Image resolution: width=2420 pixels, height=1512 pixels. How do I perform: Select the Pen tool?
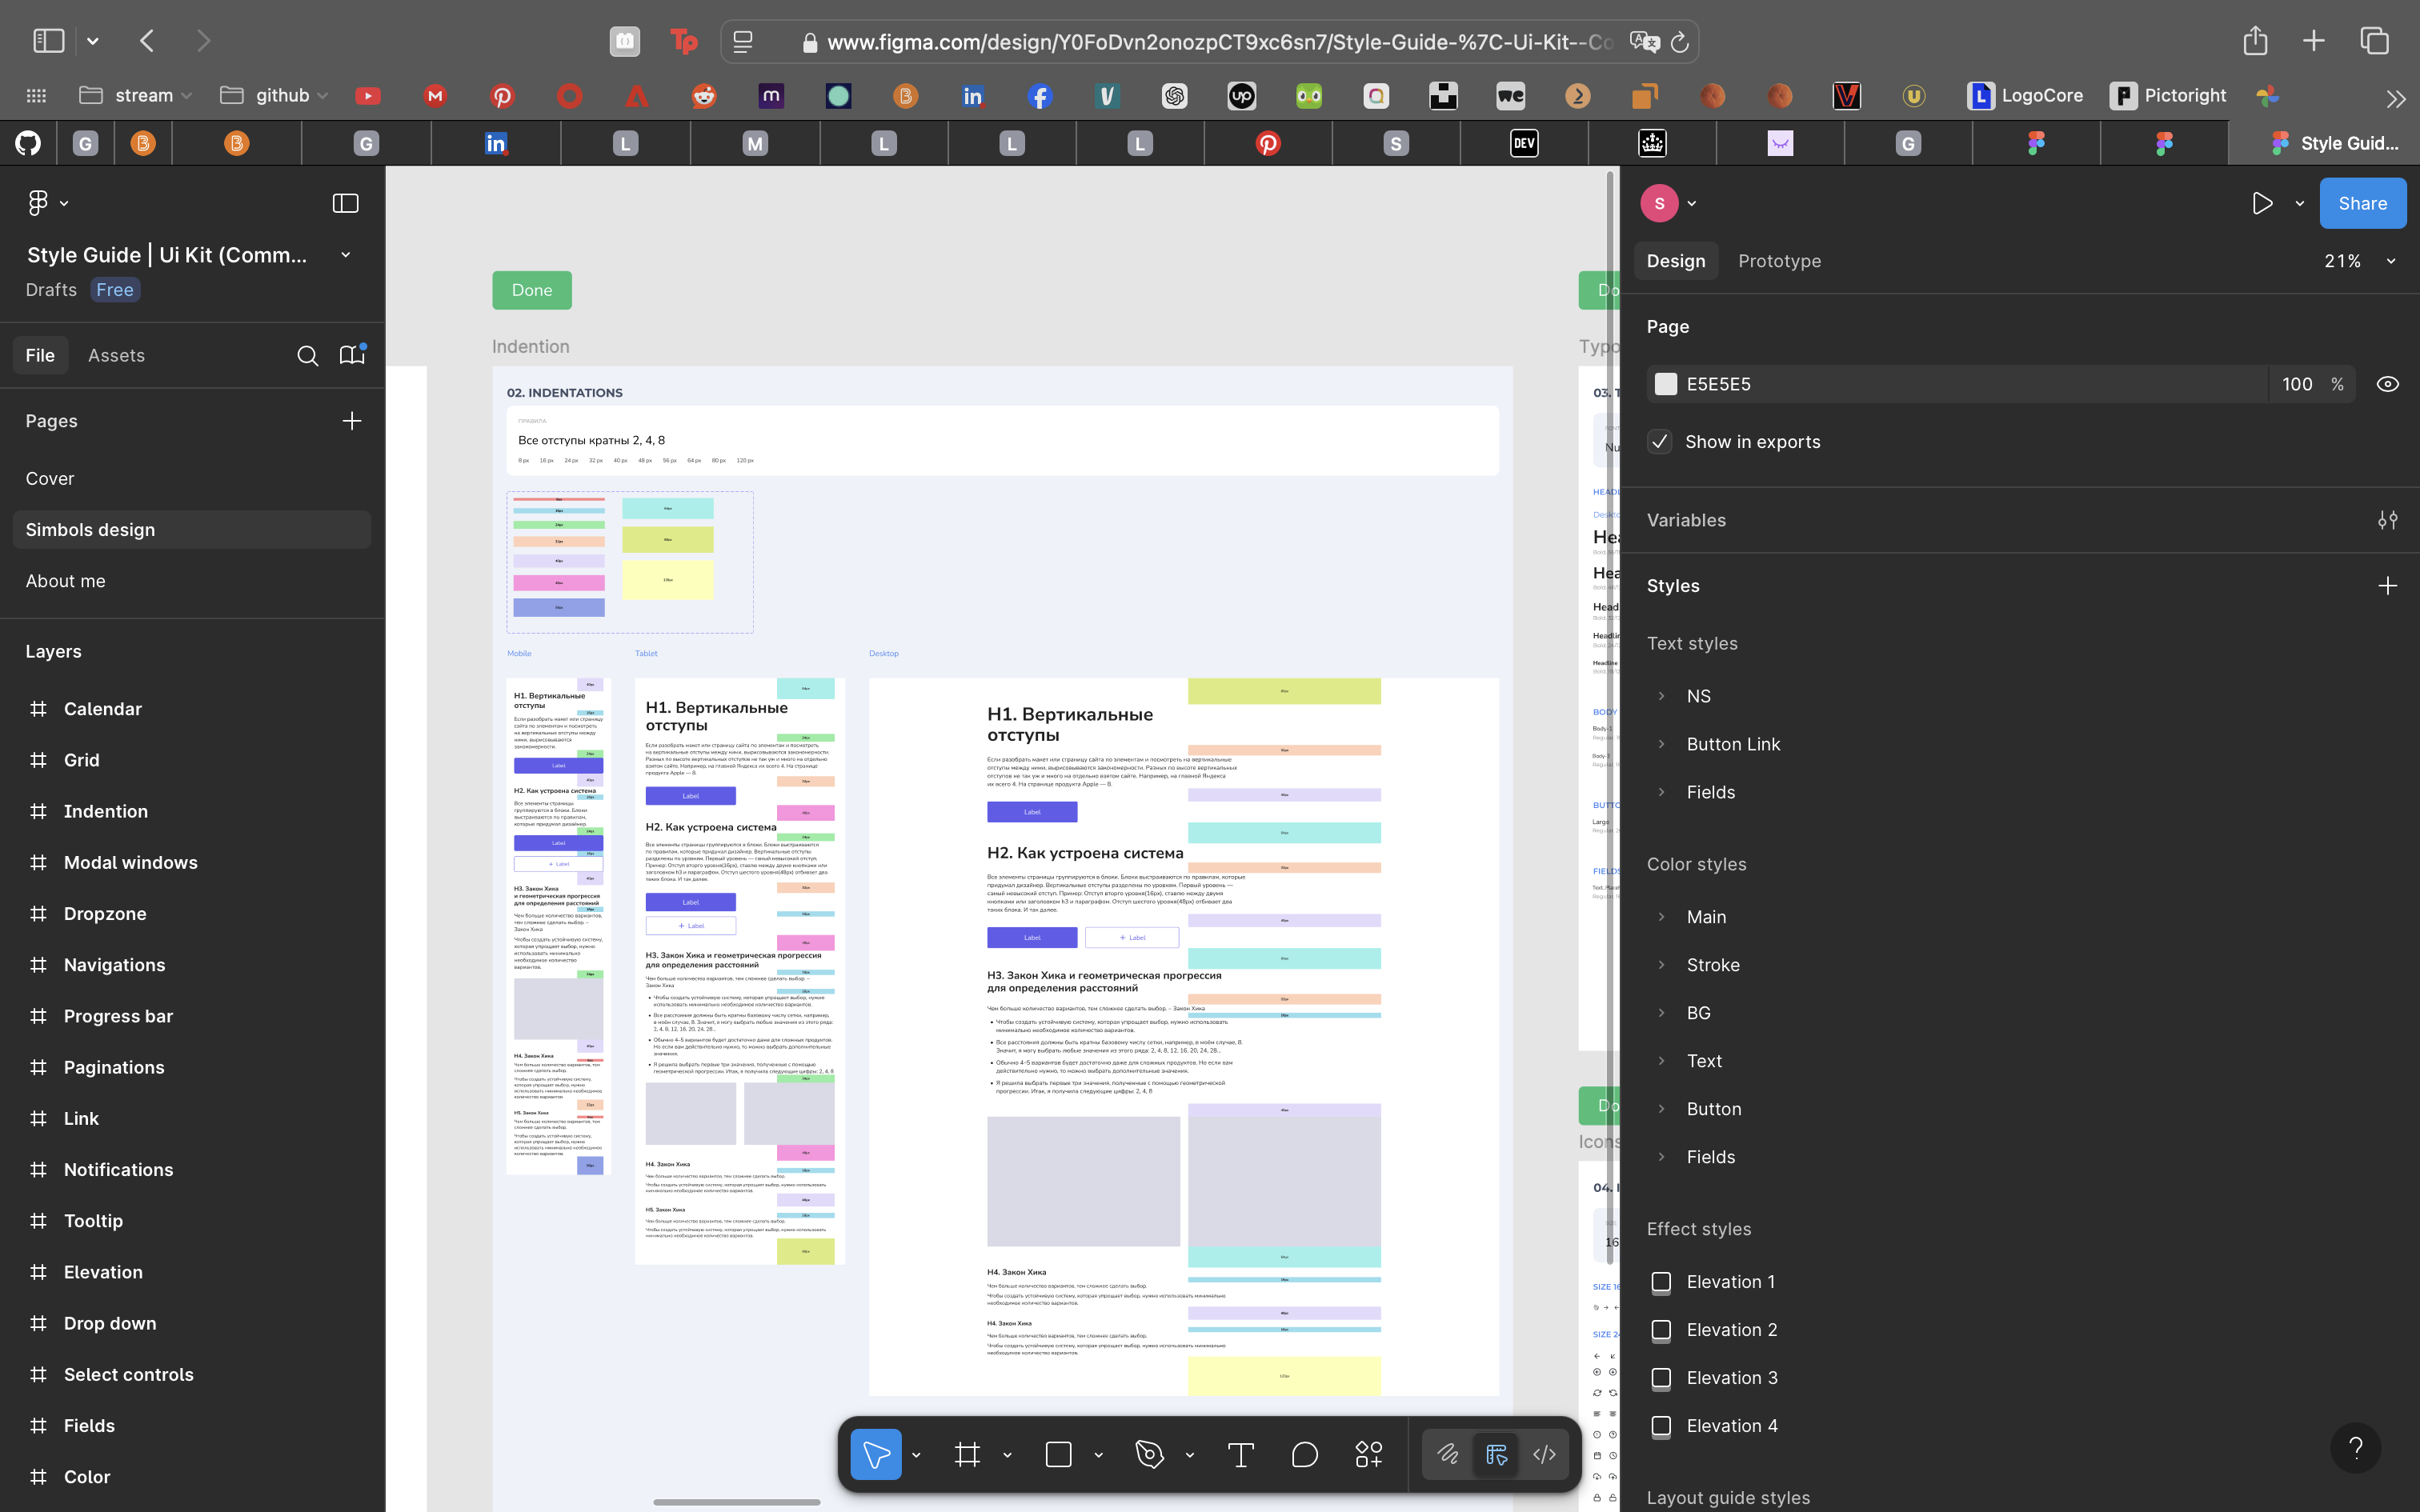pos(1150,1455)
